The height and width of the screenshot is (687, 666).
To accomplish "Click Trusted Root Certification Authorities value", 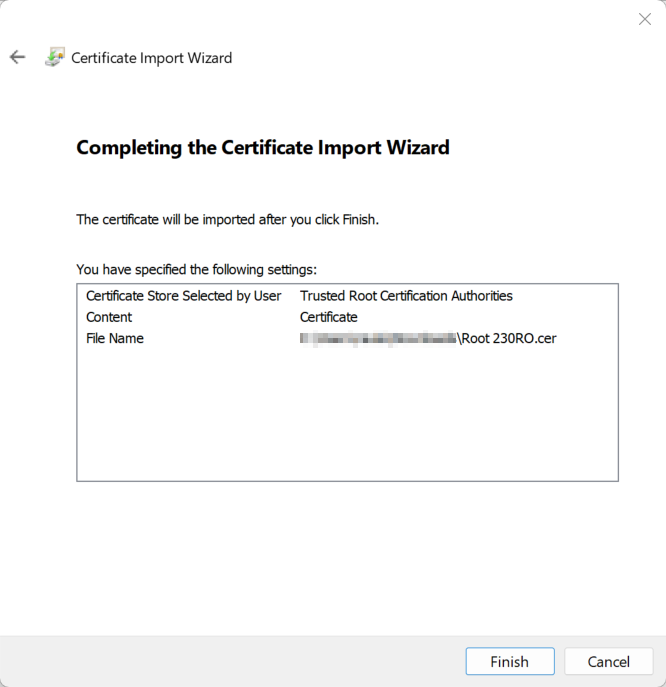I will (406, 296).
